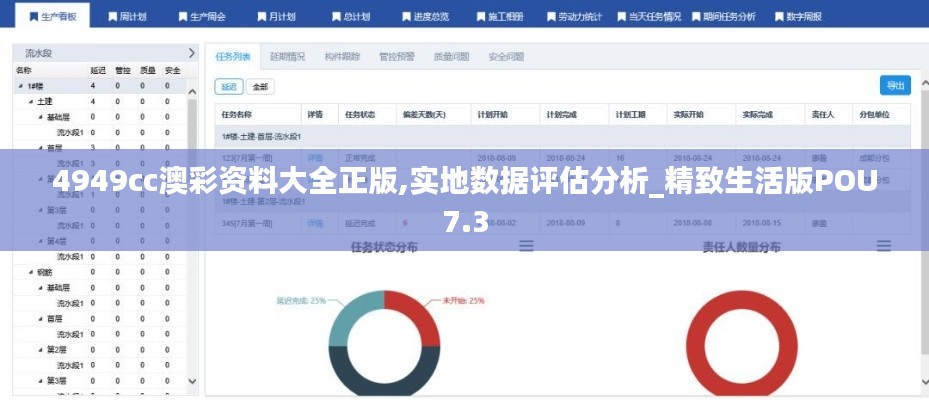Click the 计划完成 column header
The image size is (929, 400).
[x=574, y=114]
